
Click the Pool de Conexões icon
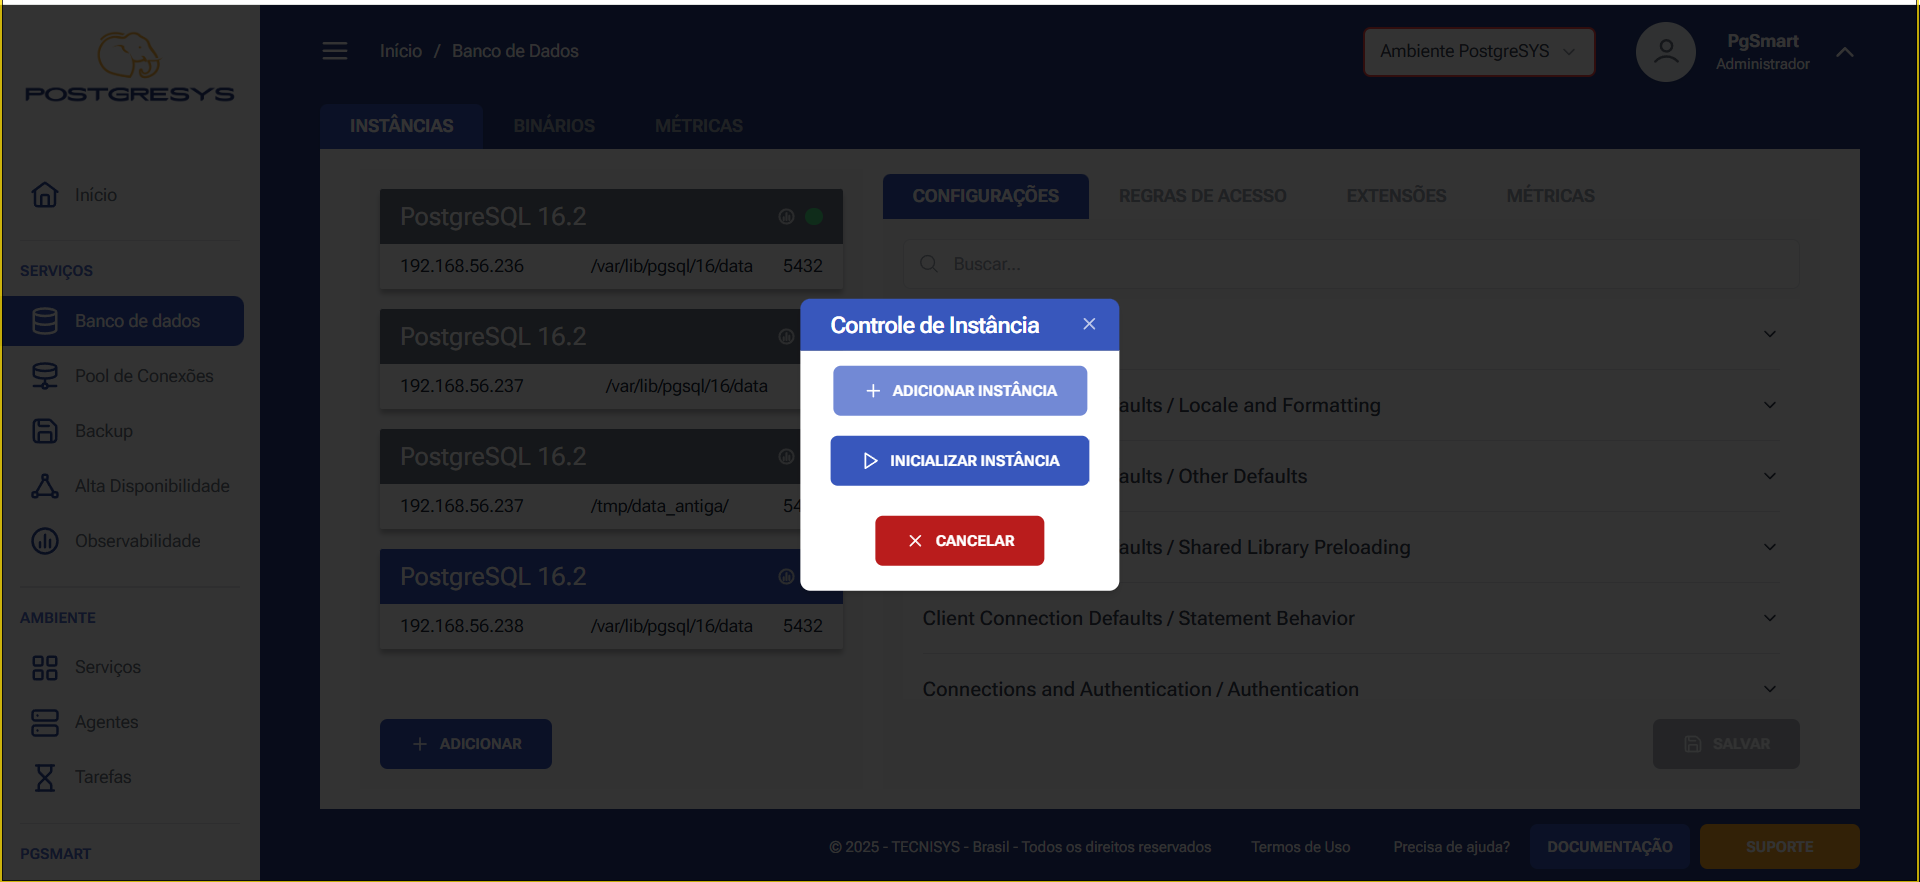coord(45,376)
